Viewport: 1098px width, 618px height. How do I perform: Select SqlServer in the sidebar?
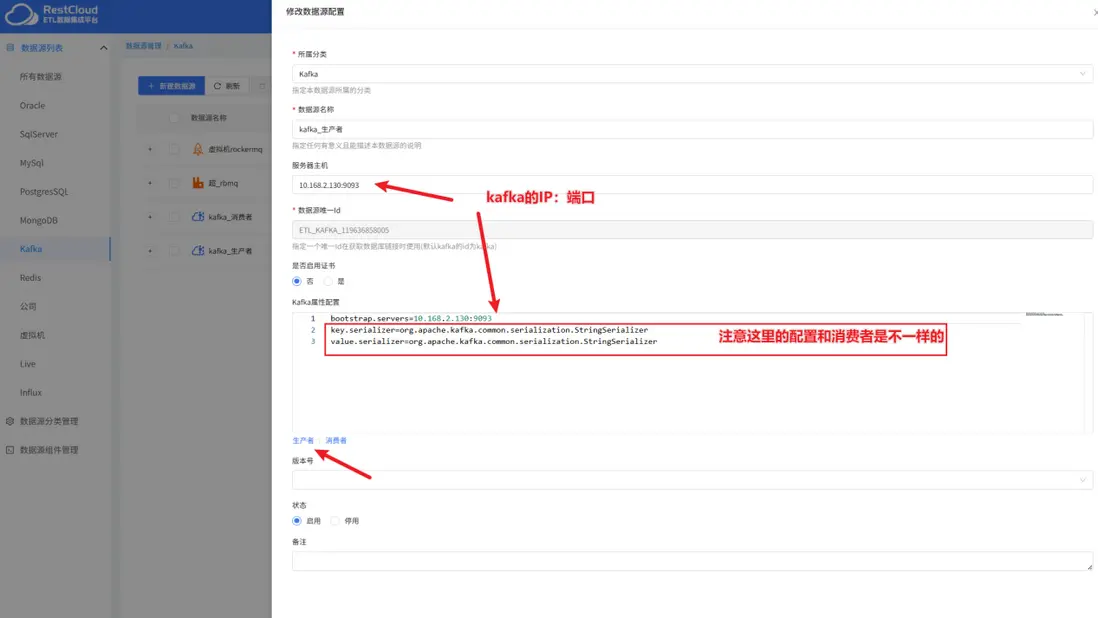[39, 134]
